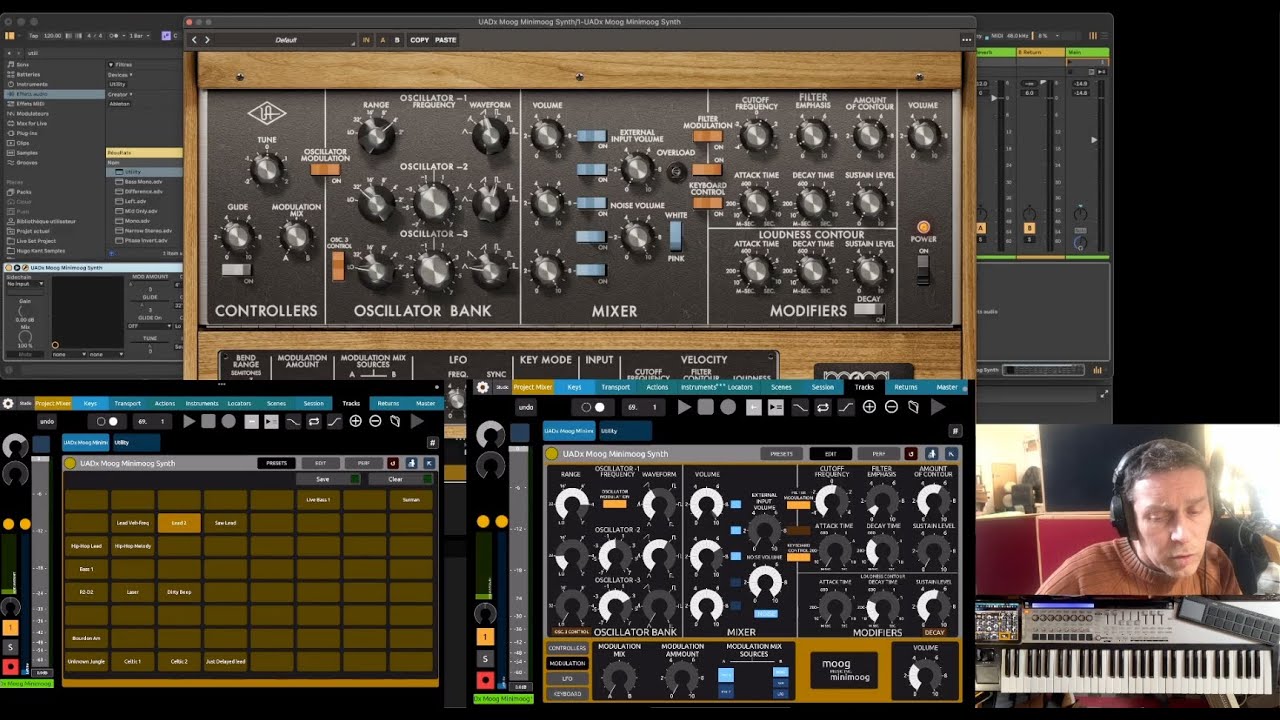Click plus circle icon in preset grid controller
Image resolution: width=1280 pixels, height=720 pixels.
355,422
